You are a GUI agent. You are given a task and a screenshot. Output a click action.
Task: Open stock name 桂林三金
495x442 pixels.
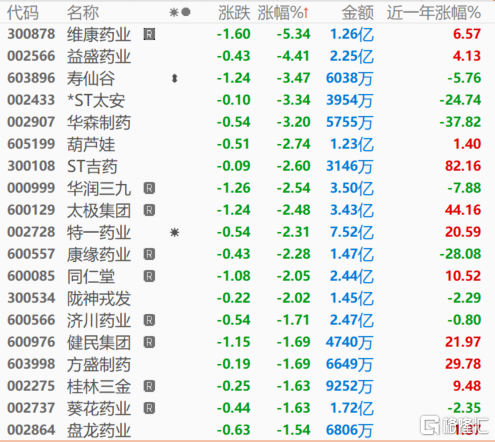(99, 386)
